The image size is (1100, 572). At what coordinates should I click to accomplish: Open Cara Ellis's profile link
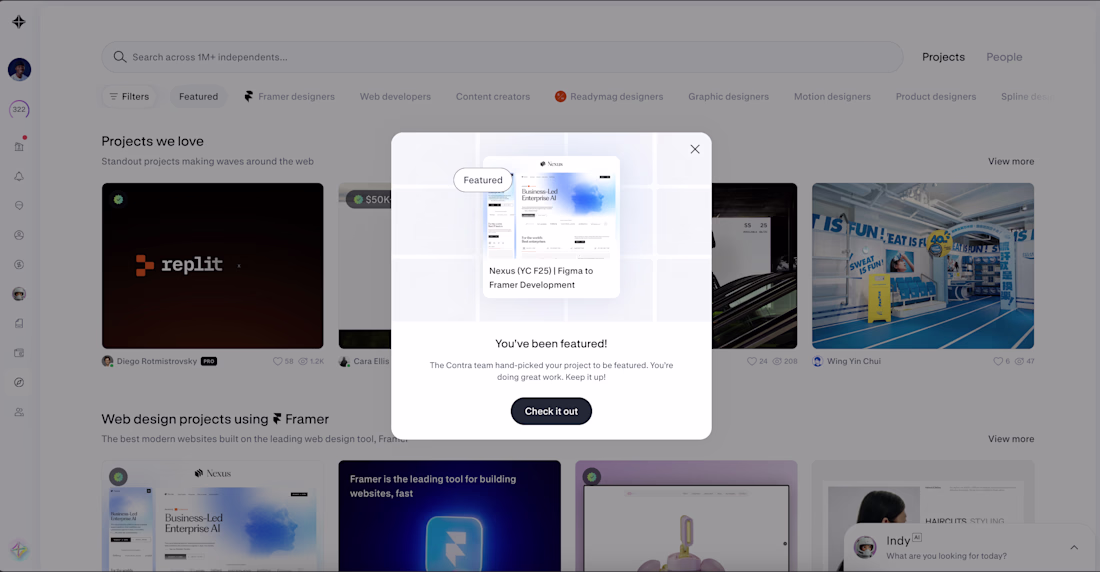pos(370,361)
